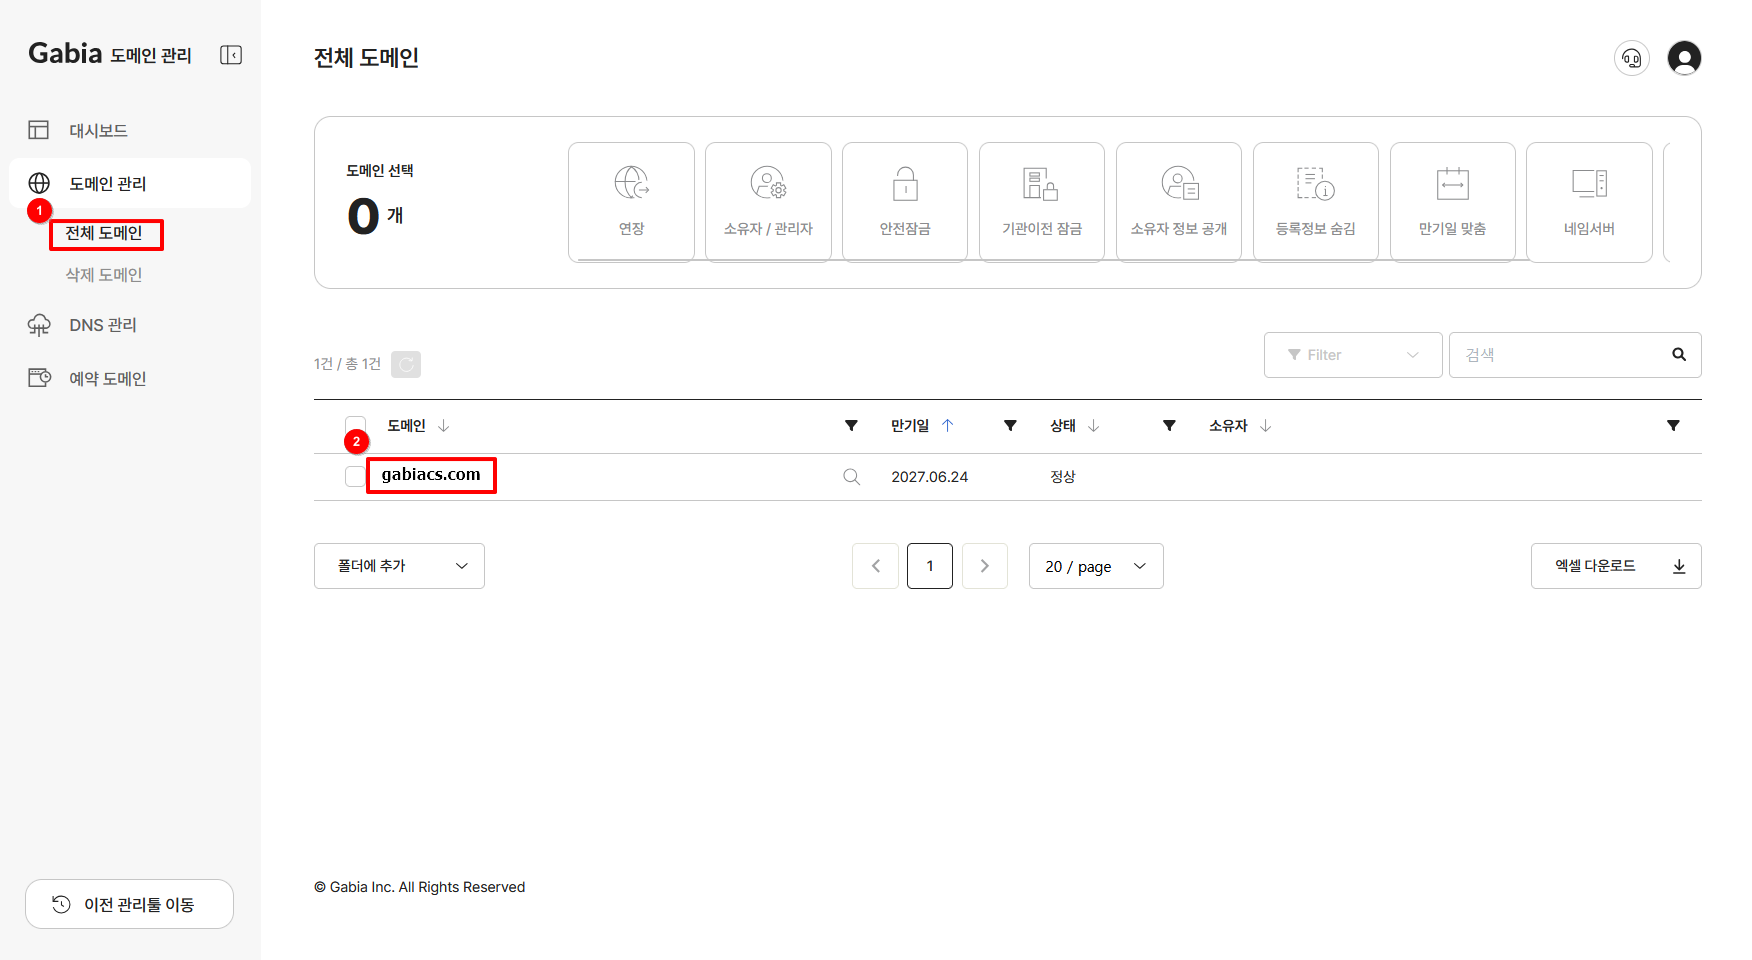Go to the next page arrow

click(x=984, y=566)
